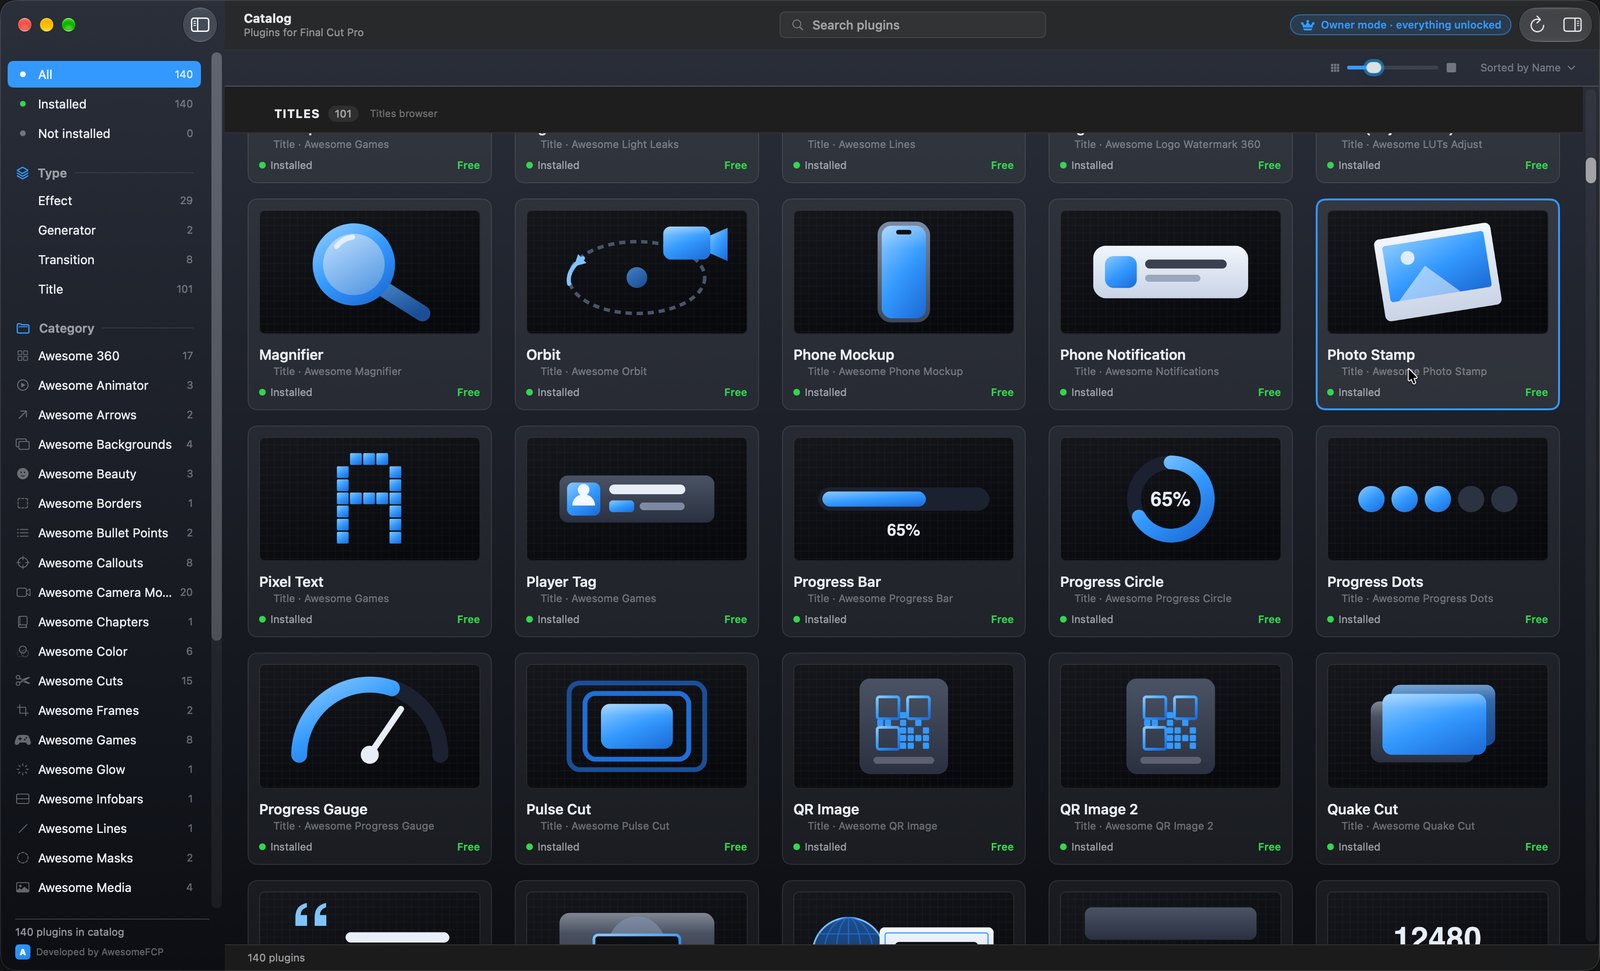Click the sidebar vertical scrollbar
Viewport: 1600px width, 971px height.
pos(216,346)
